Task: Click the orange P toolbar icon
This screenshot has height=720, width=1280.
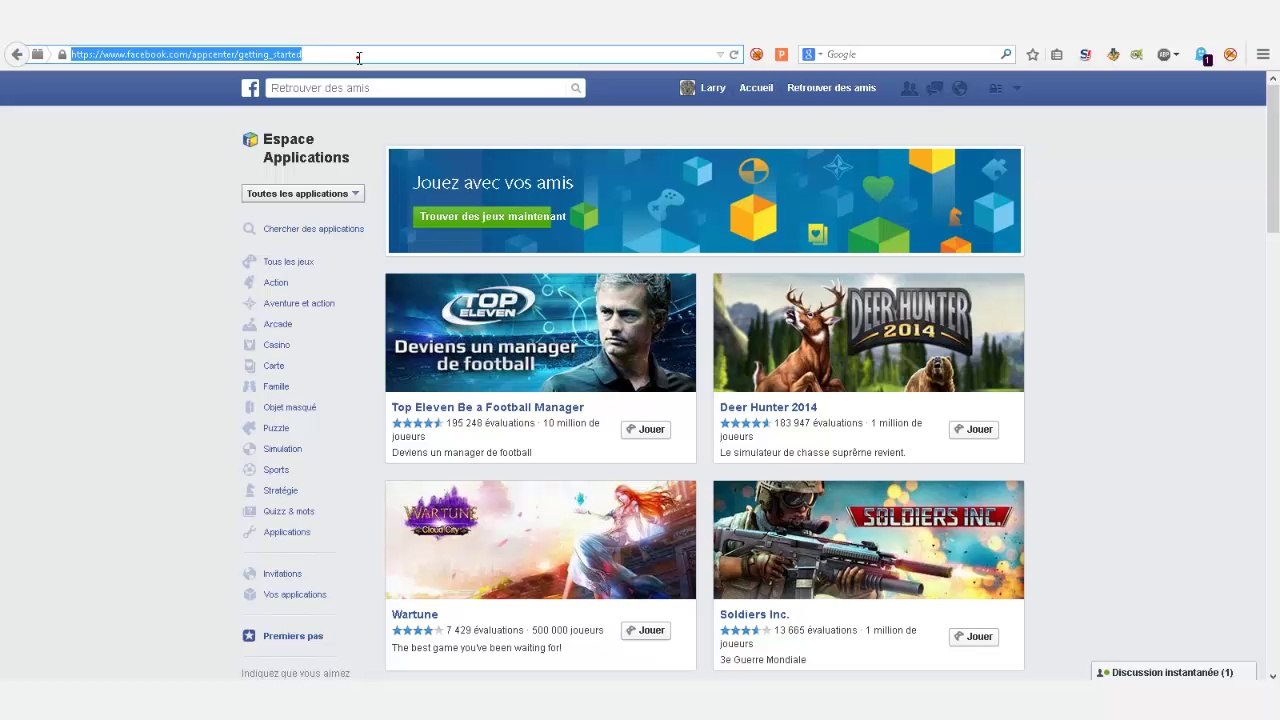Action: coord(781,55)
